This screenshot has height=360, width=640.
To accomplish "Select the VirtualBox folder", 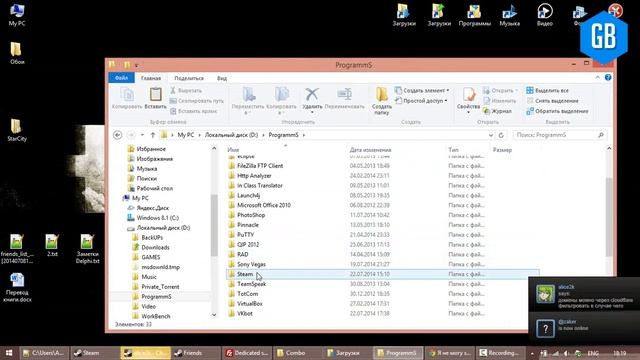I will (250, 303).
